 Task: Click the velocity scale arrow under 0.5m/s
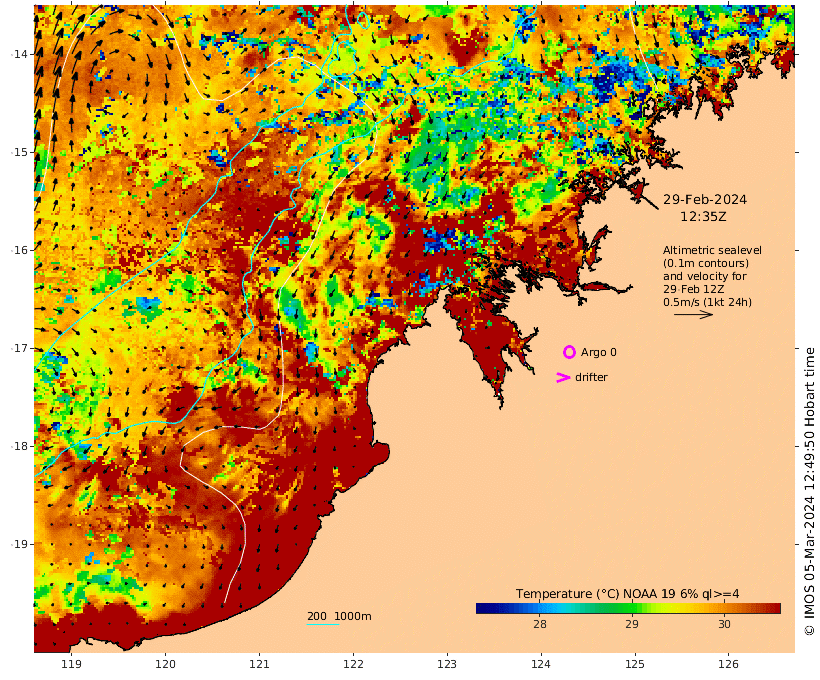(693, 314)
